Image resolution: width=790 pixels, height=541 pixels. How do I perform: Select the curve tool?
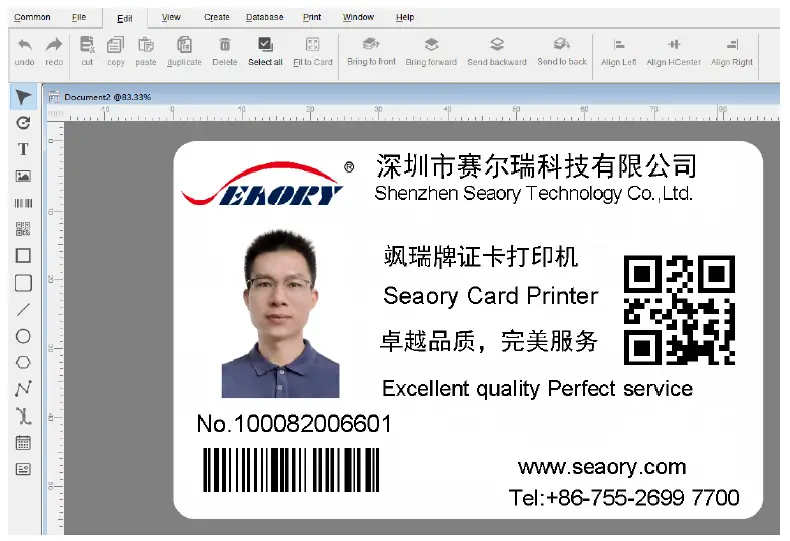click(x=23, y=416)
